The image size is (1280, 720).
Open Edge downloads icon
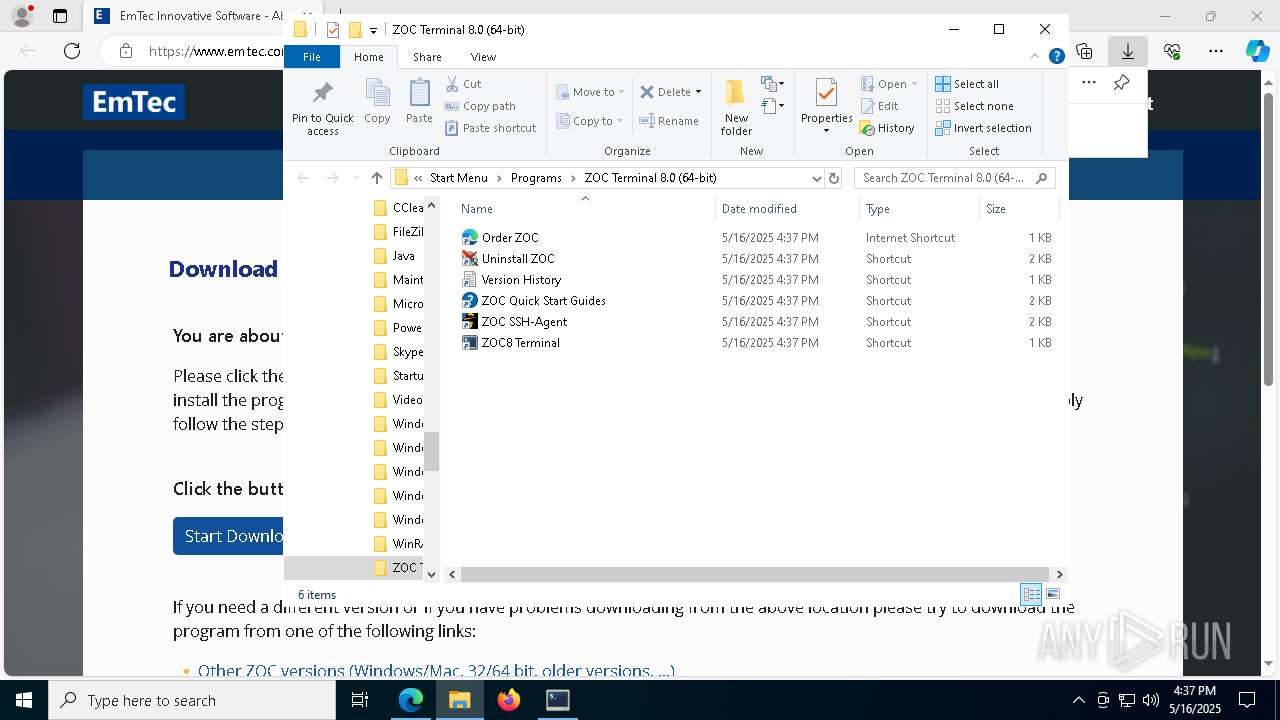[x=1128, y=51]
